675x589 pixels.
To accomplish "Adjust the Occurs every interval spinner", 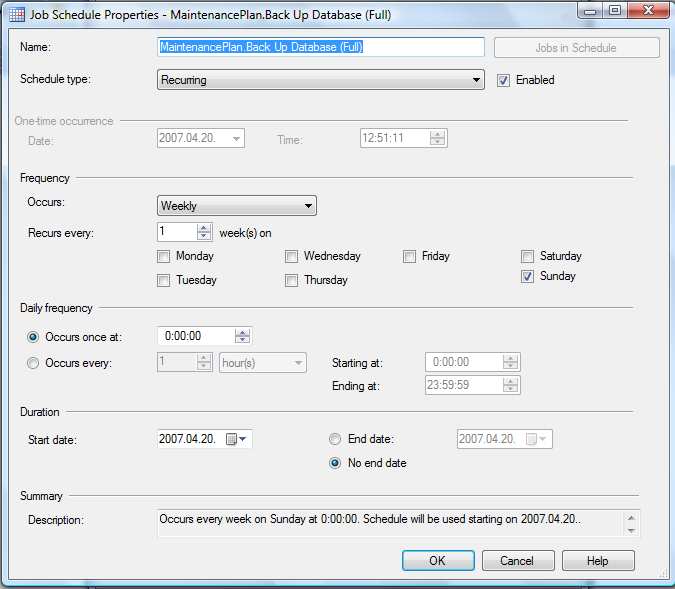I will (x=204, y=363).
